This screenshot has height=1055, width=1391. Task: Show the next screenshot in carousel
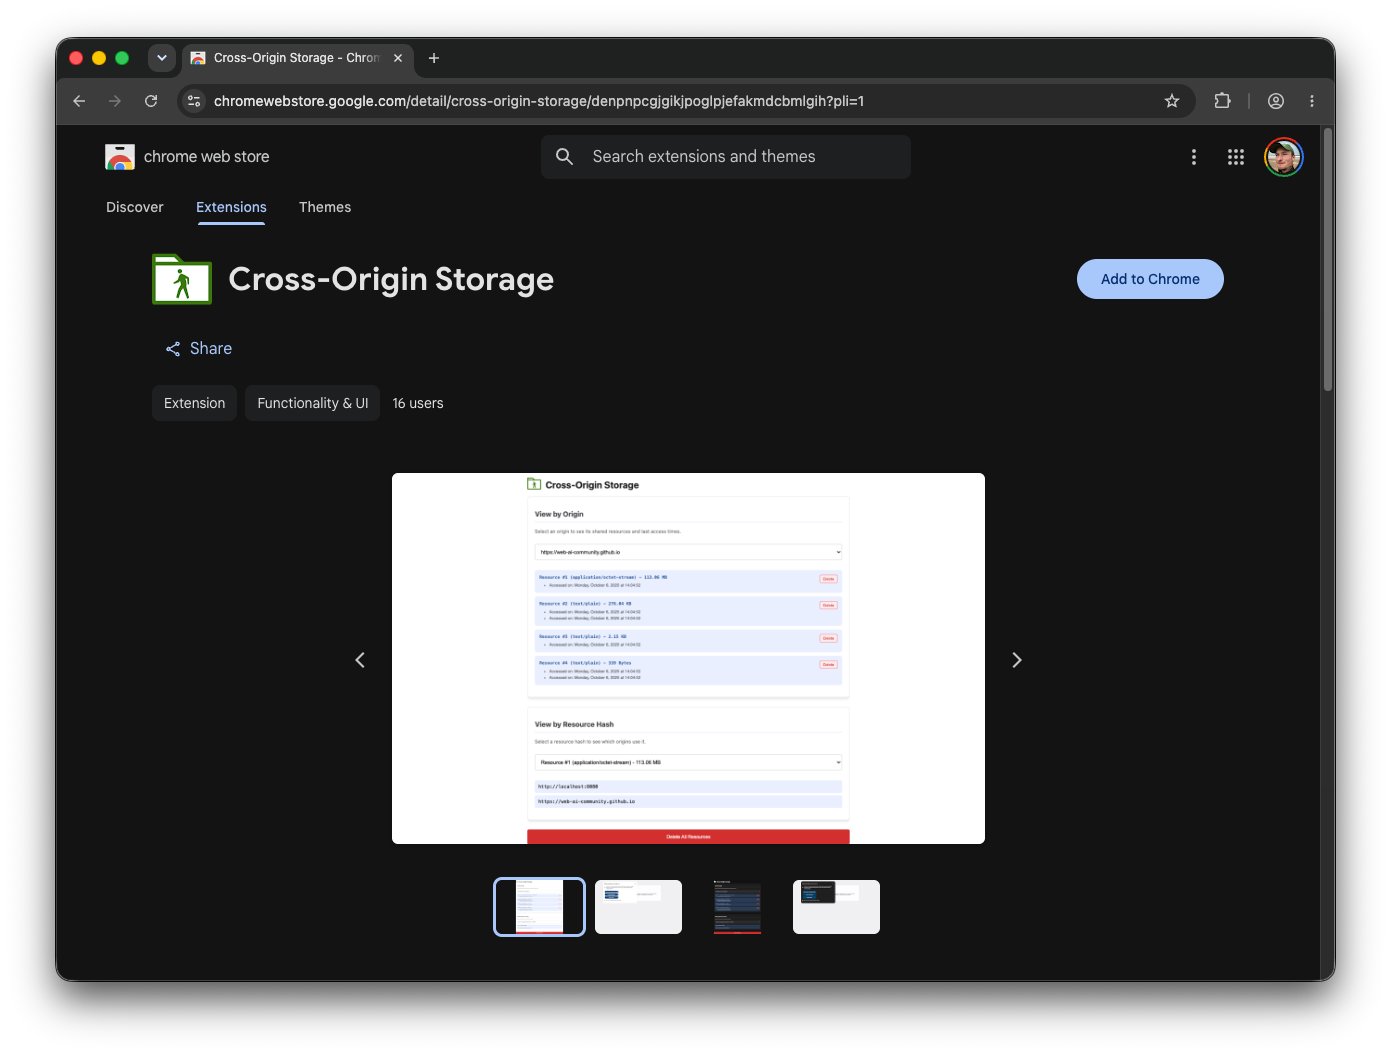click(x=1017, y=660)
